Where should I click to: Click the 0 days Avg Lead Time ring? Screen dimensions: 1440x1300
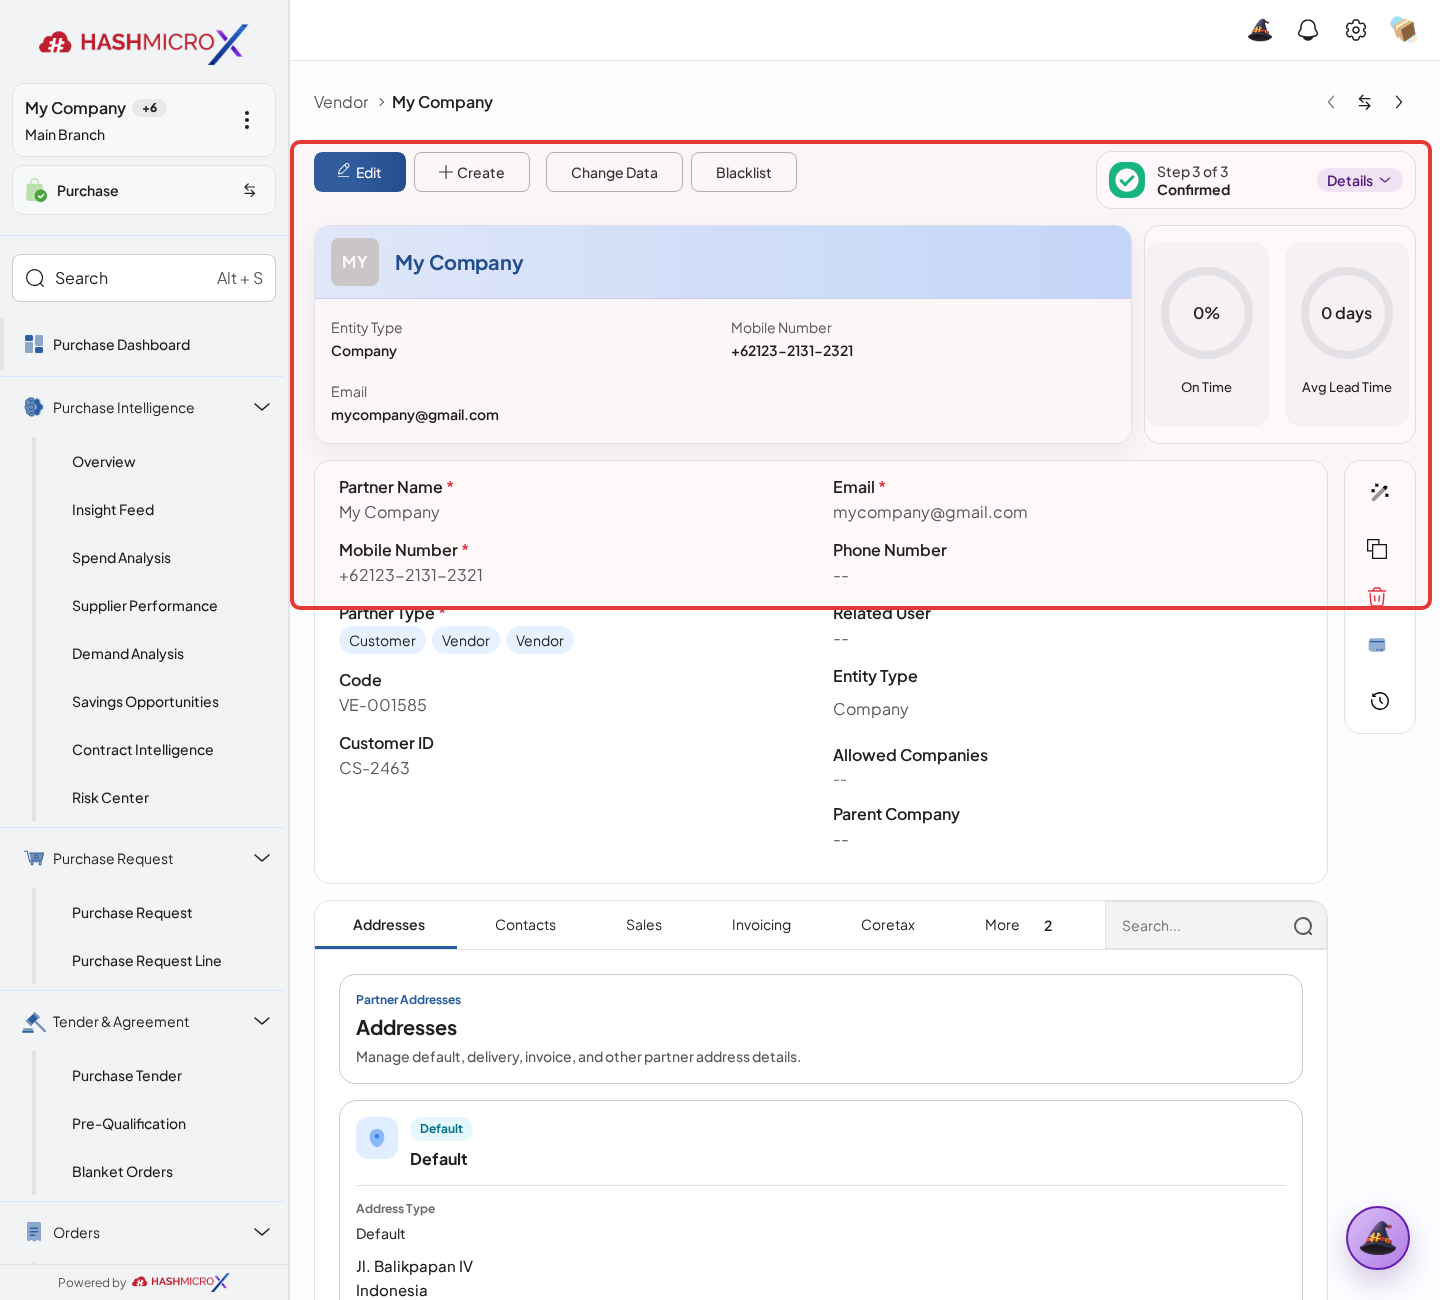[x=1347, y=313]
